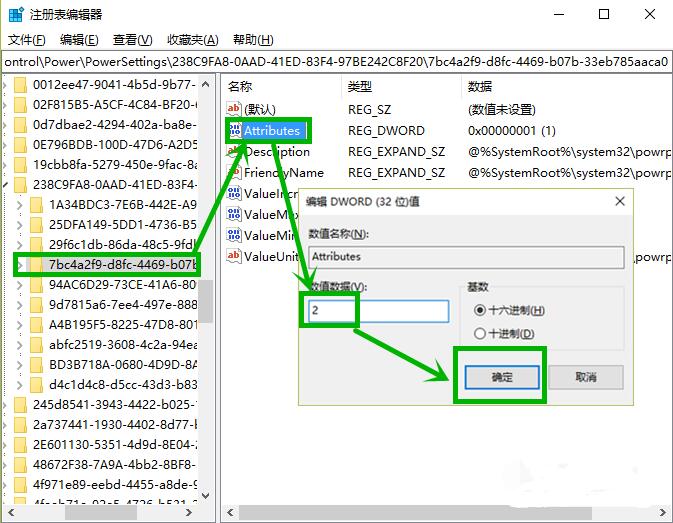The width and height of the screenshot is (673, 523).
Task: Close the 编辑 DWORD dialog with X
Action: coord(620,201)
